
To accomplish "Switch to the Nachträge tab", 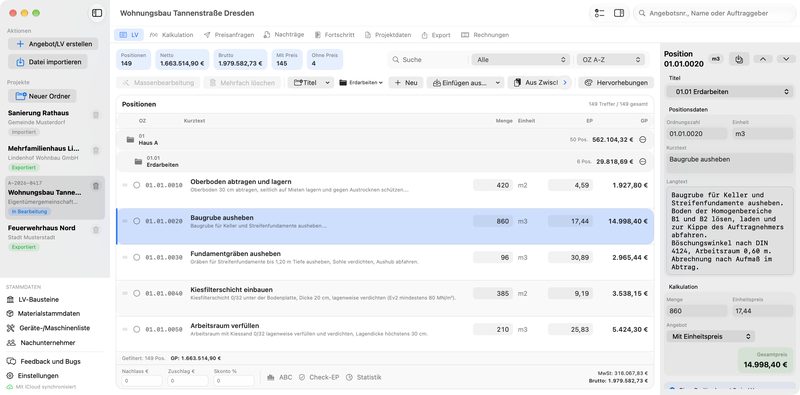I will coord(284,35).
